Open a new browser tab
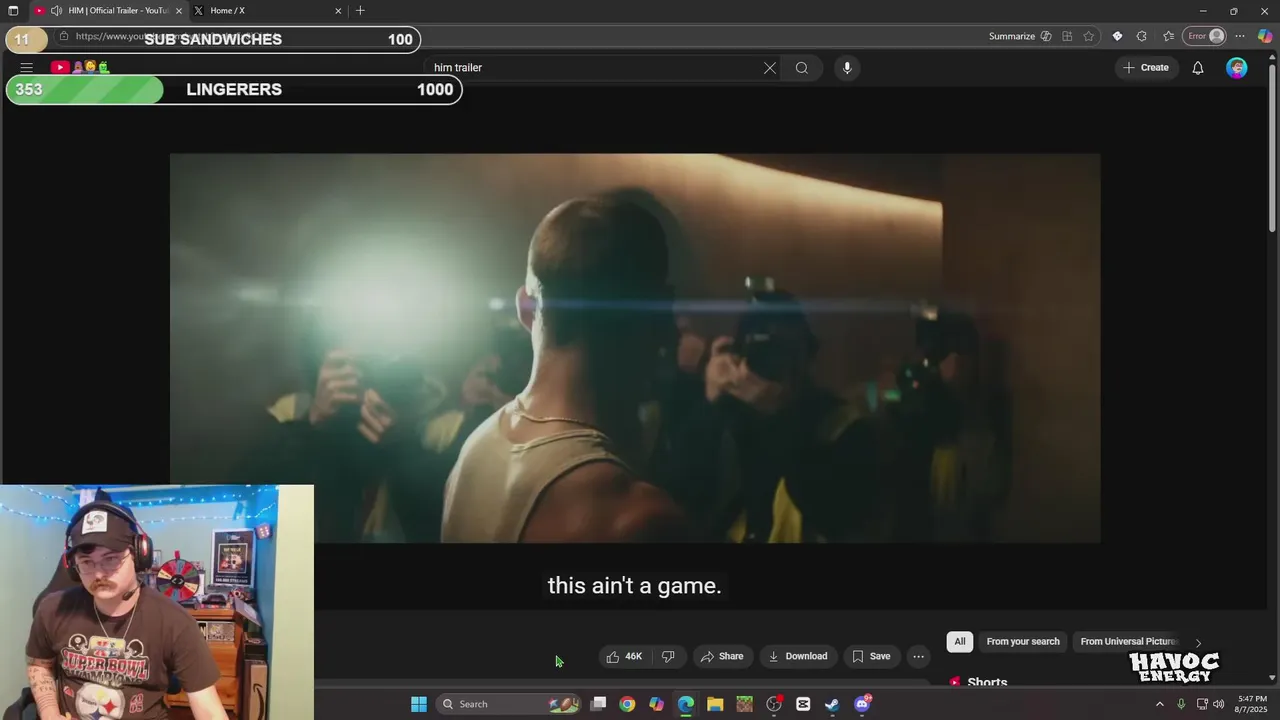Image resolution: width=1280 pixels, height=720 pixels. click(x=360, y=11)
